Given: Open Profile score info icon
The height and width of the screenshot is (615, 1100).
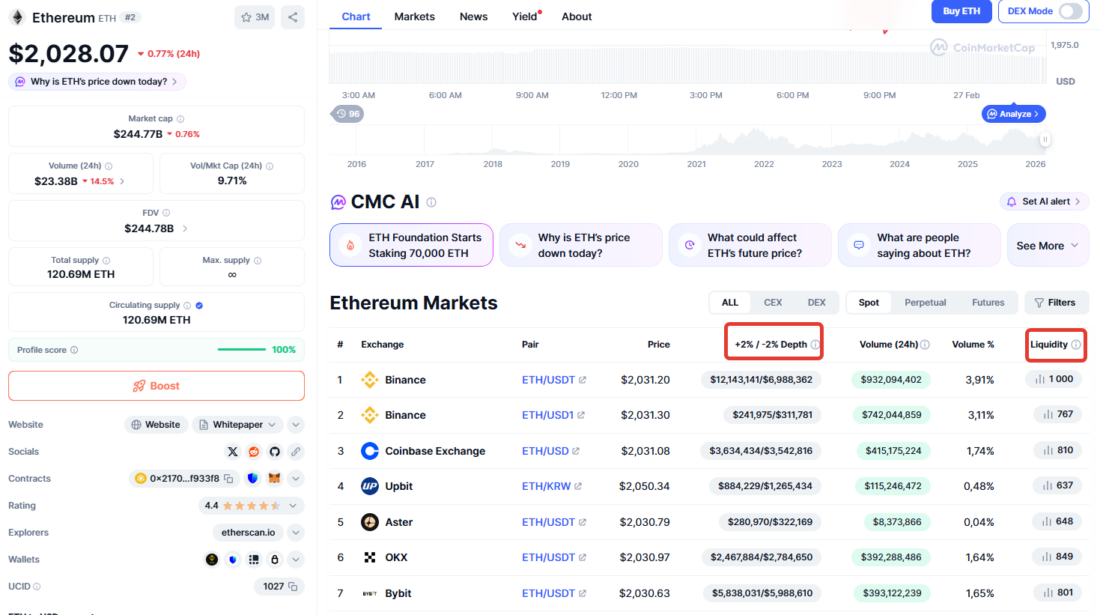Looking at the screenshot, I should pos(74,350).
